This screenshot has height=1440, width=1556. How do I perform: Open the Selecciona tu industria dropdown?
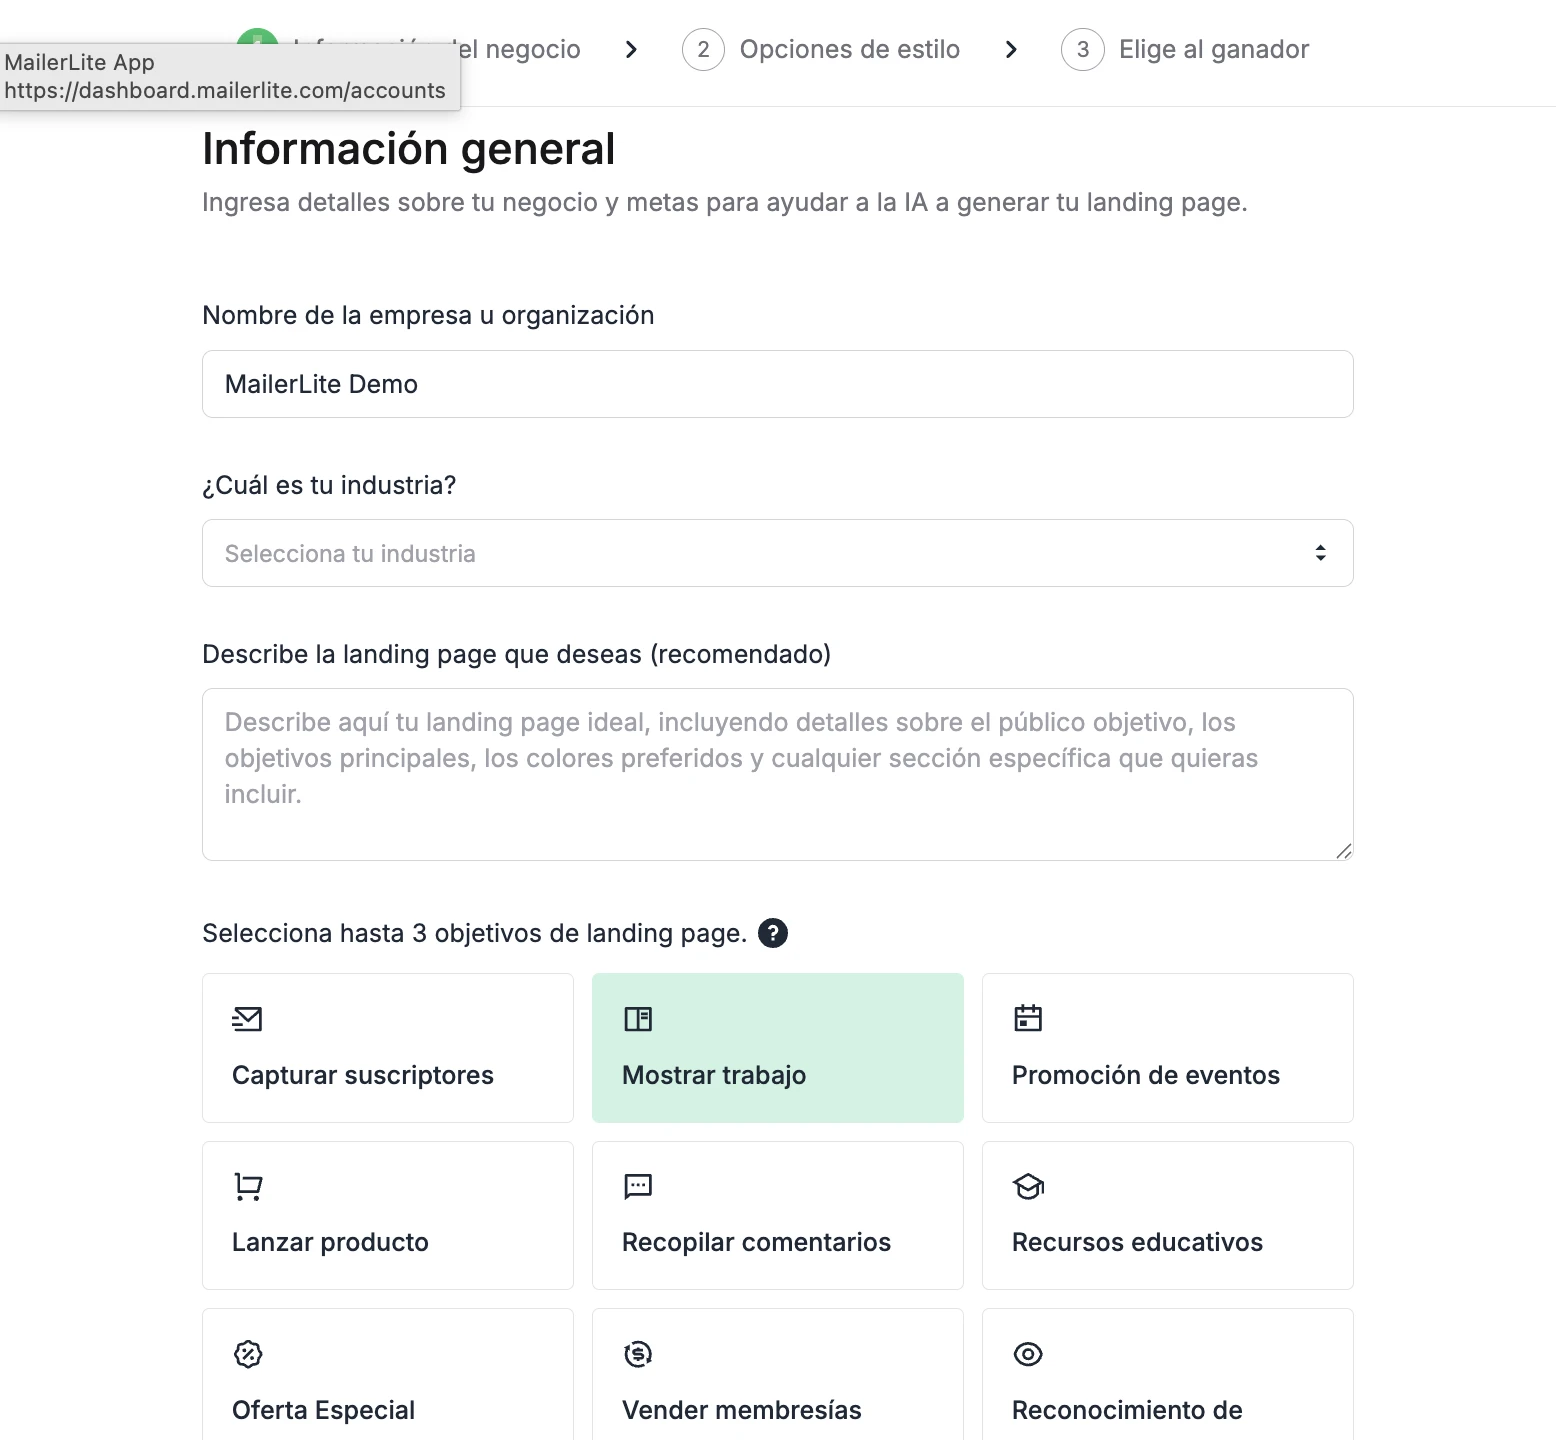777,553
